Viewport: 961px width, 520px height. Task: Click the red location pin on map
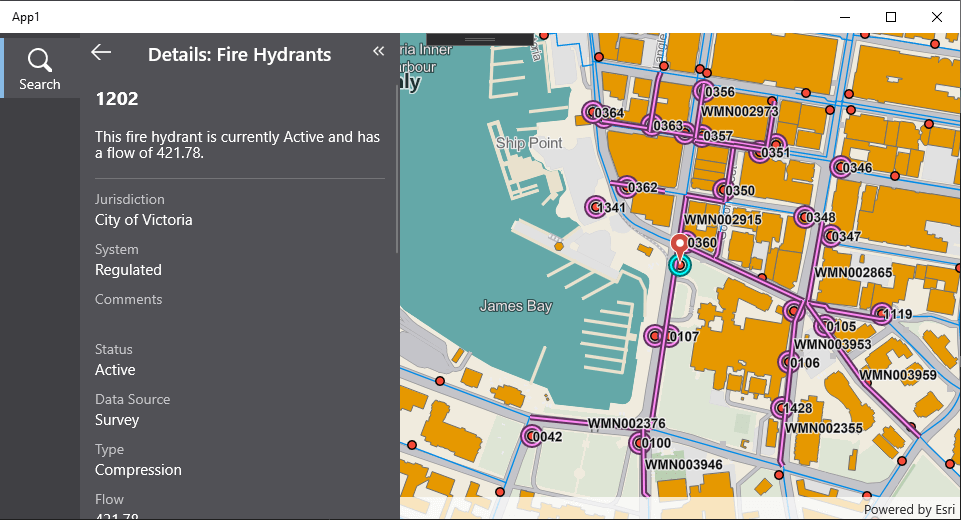tap(680, 244)
